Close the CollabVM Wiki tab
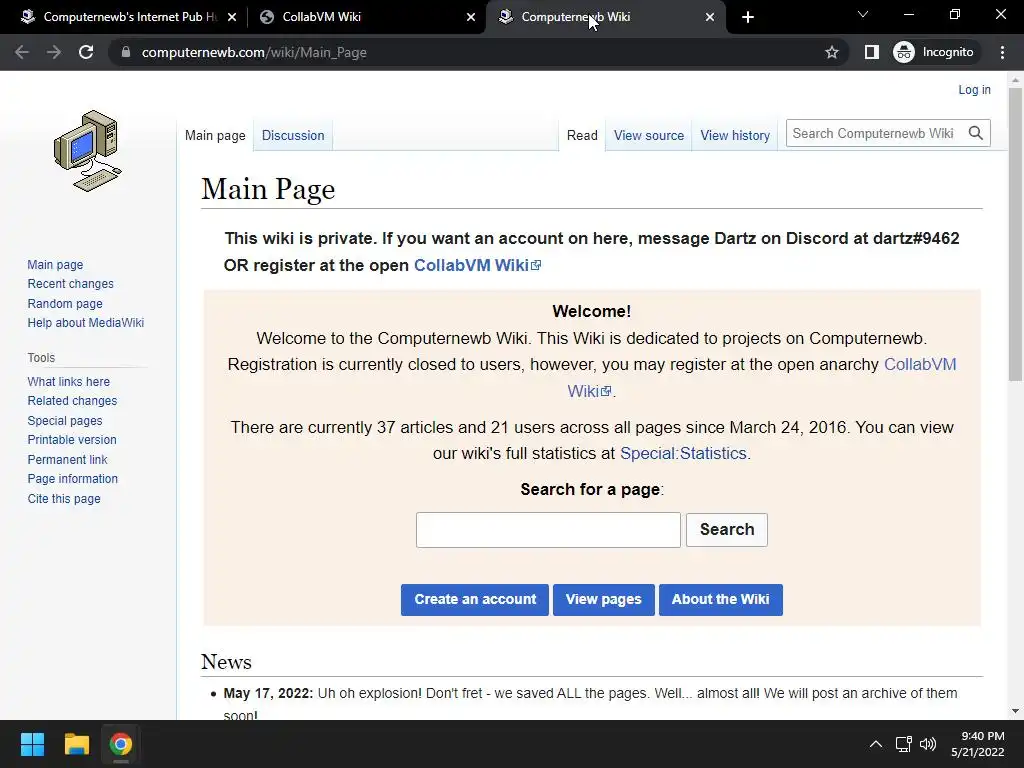 click(x=471, y=17)
